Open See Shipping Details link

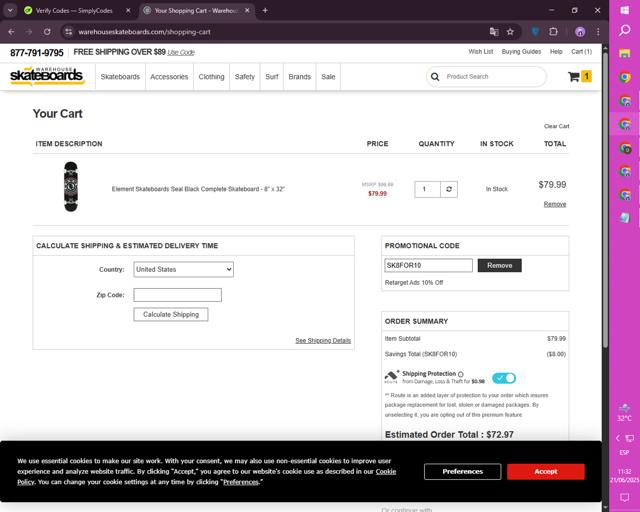(323, 341)
